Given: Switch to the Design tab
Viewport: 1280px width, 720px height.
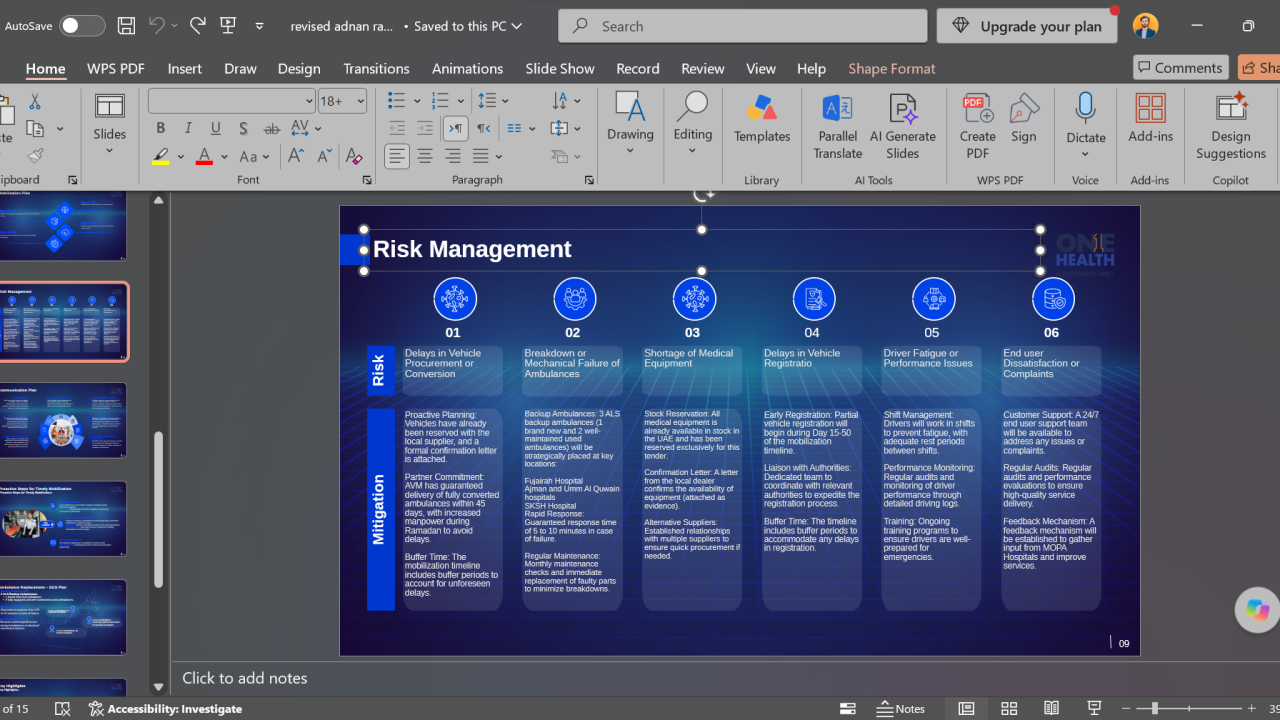Looking at the screenshot, I should coord(299,68).
